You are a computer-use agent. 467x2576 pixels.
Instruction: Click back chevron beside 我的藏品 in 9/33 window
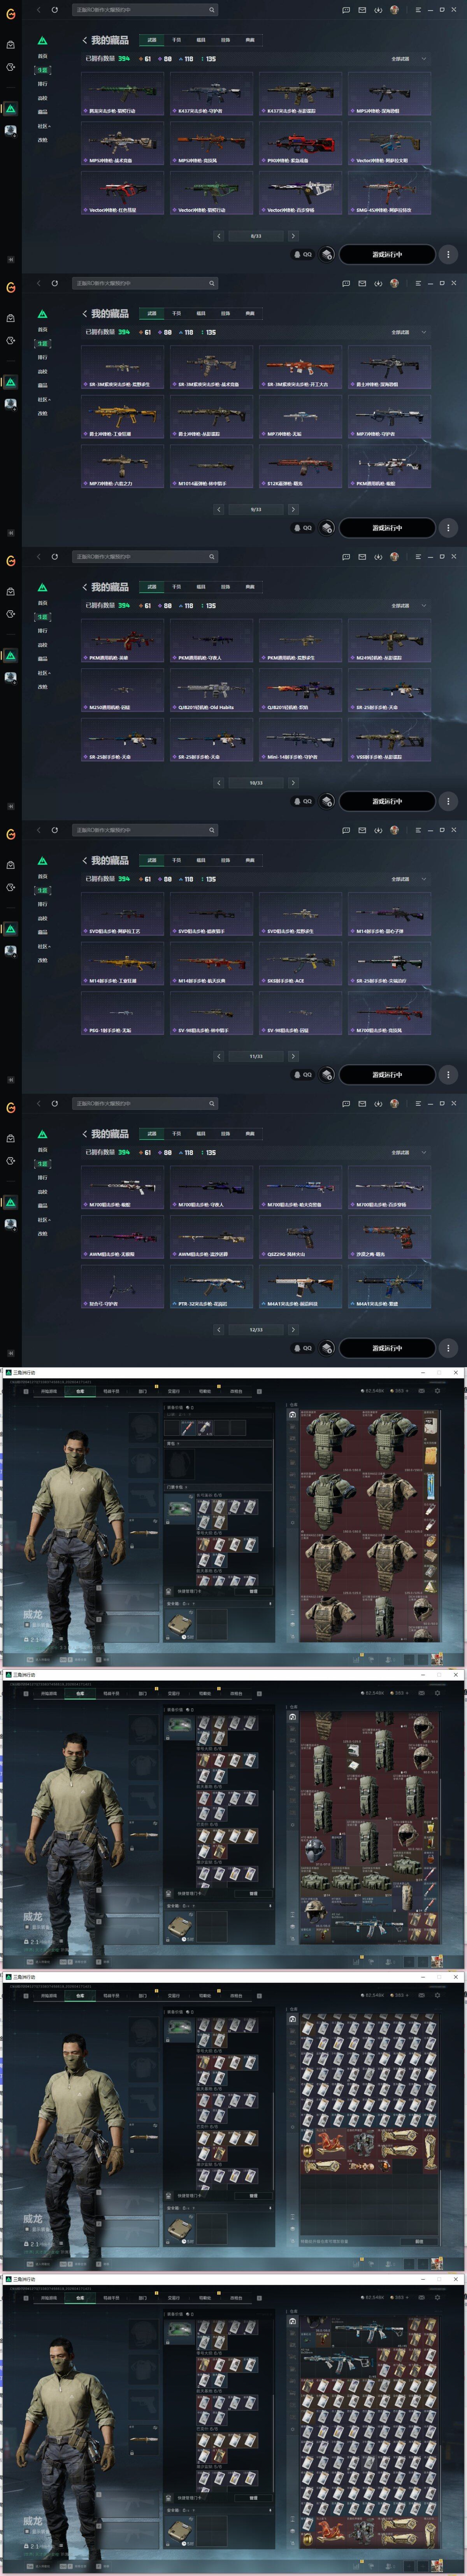click(x=84, y=314)
